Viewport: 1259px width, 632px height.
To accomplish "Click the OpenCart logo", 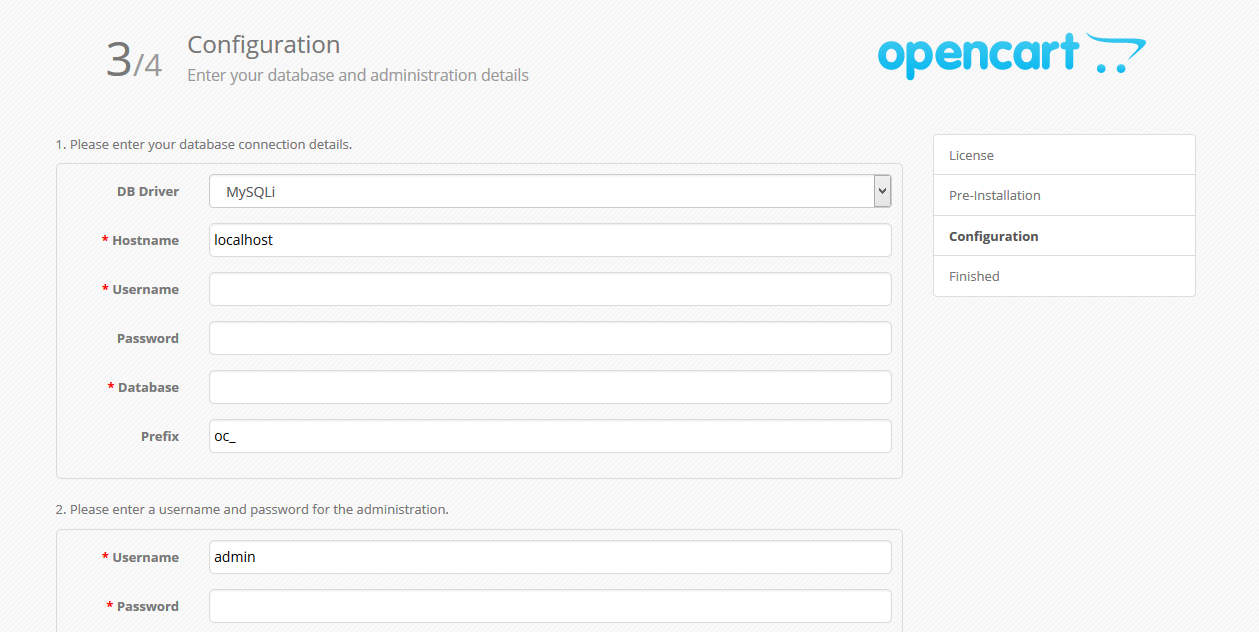I will 1012,55.
